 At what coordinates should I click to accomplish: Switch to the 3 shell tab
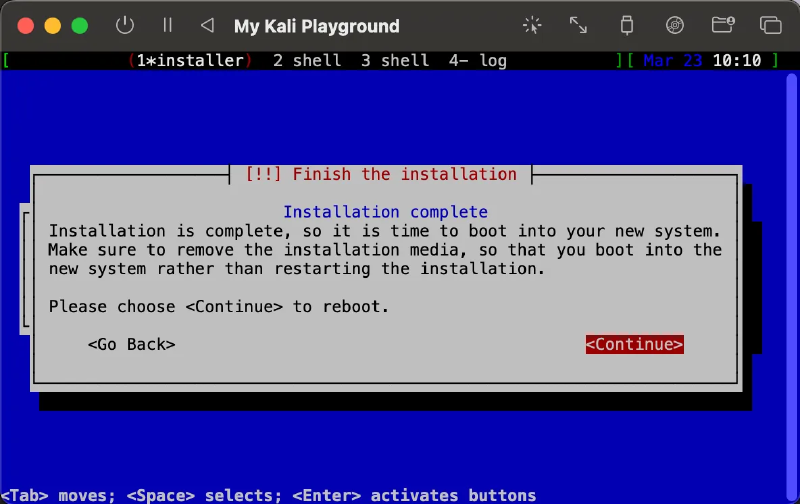tap(395, 61)
